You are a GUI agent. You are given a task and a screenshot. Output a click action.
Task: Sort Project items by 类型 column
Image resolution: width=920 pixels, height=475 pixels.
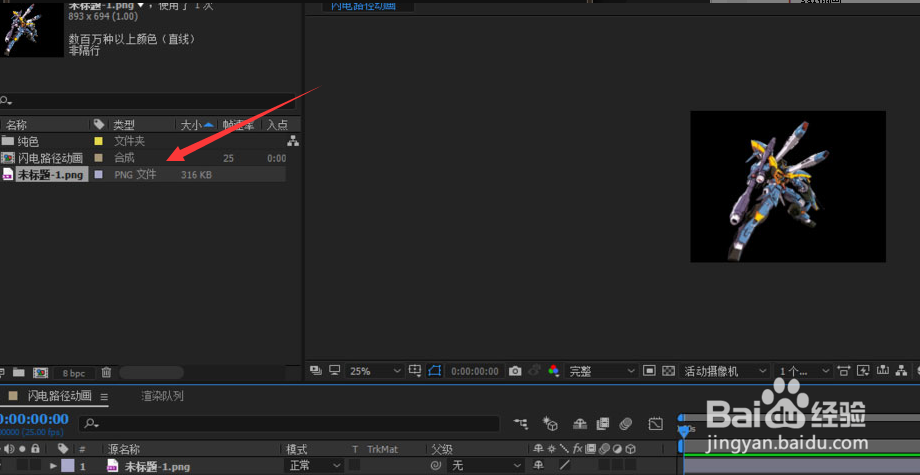[124, 125]
